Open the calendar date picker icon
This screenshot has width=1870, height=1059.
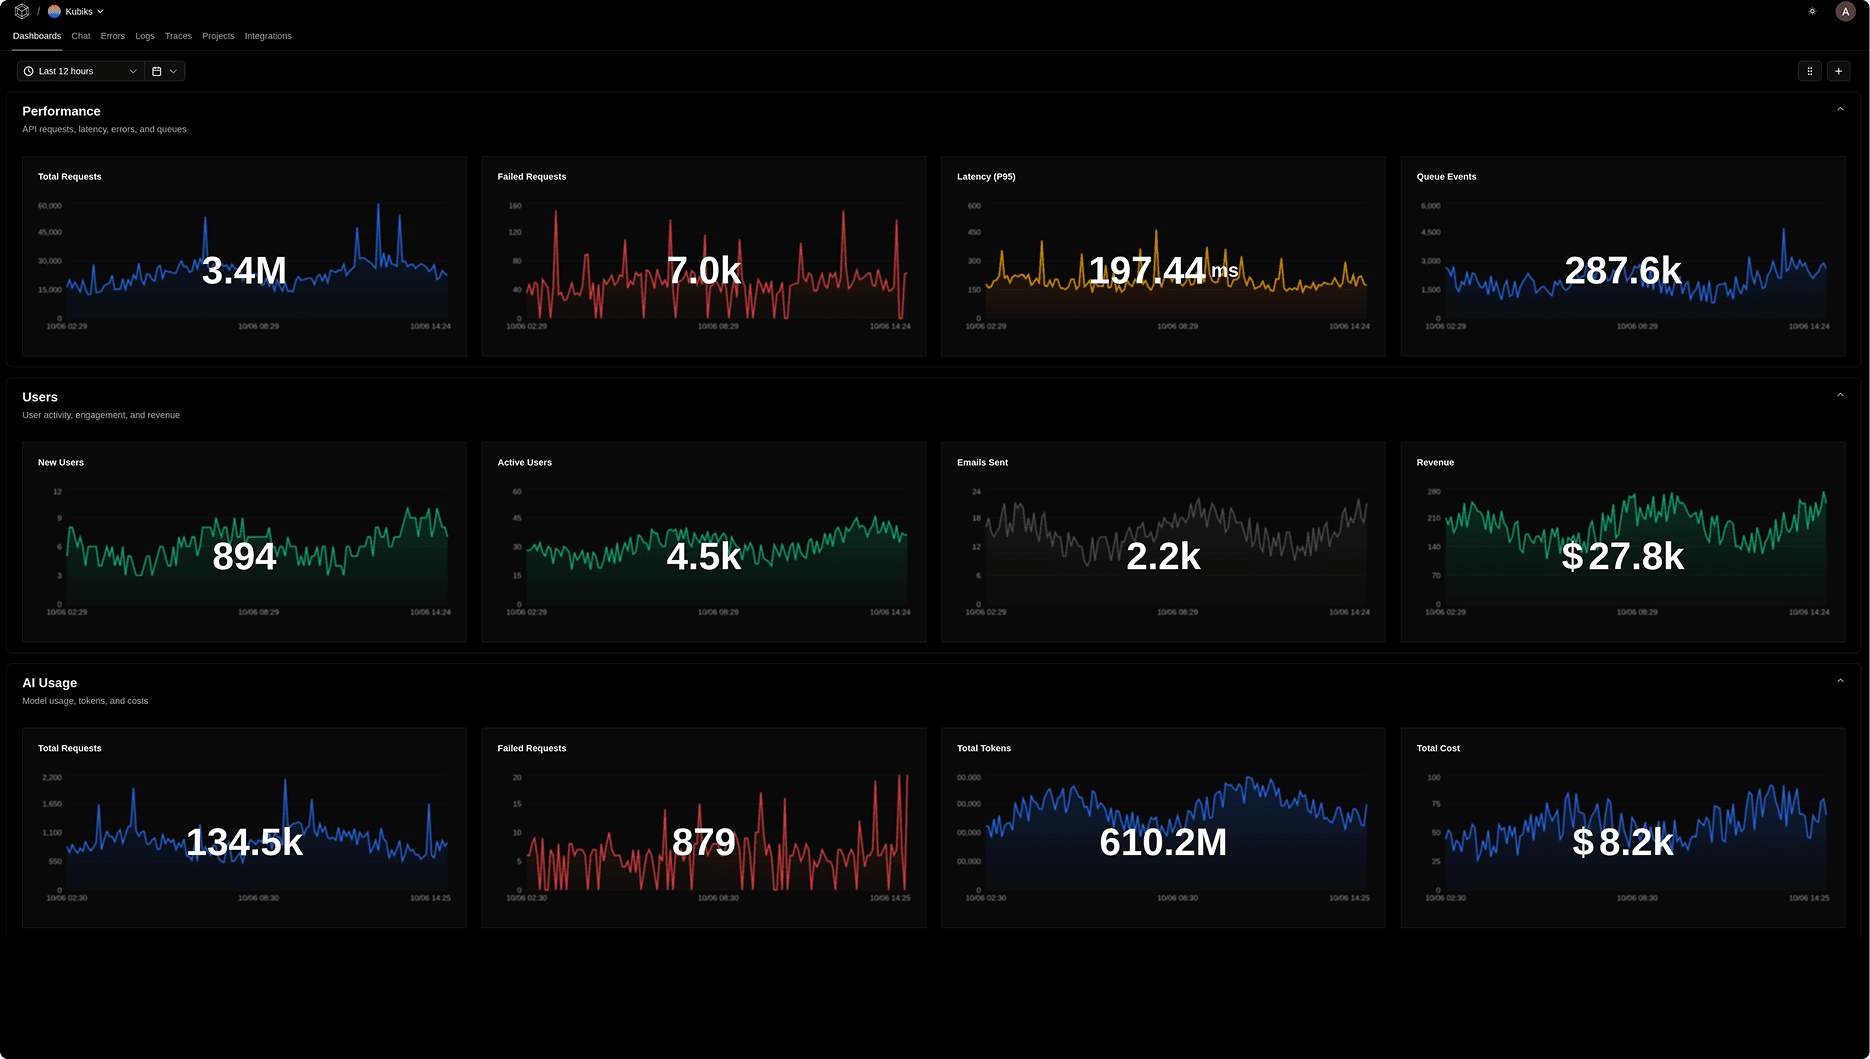(x=157, y=71)
